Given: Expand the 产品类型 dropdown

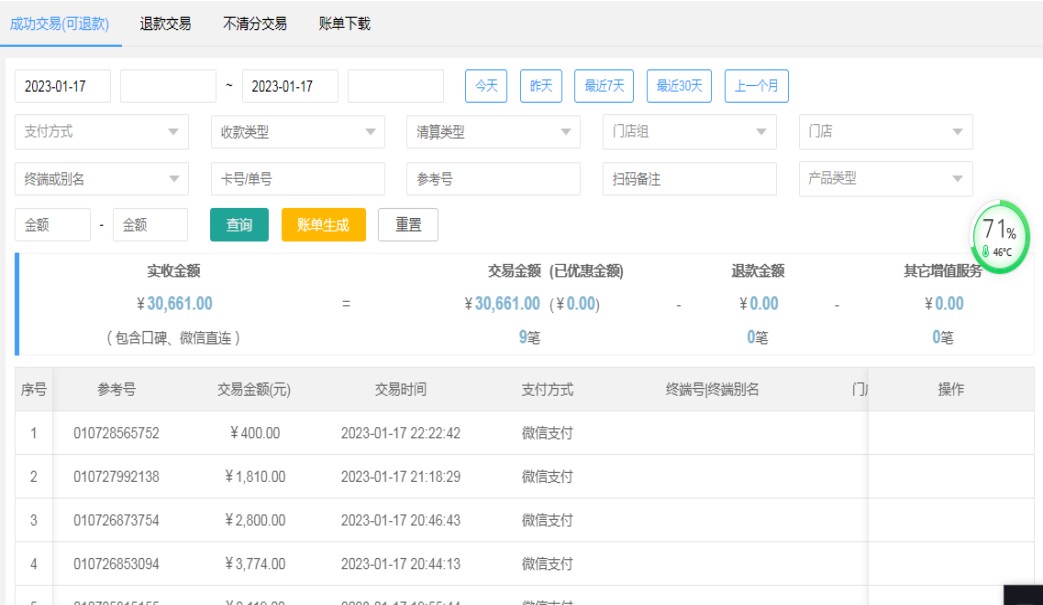Looking at the screenshot, I should click(x=885, y=179).
